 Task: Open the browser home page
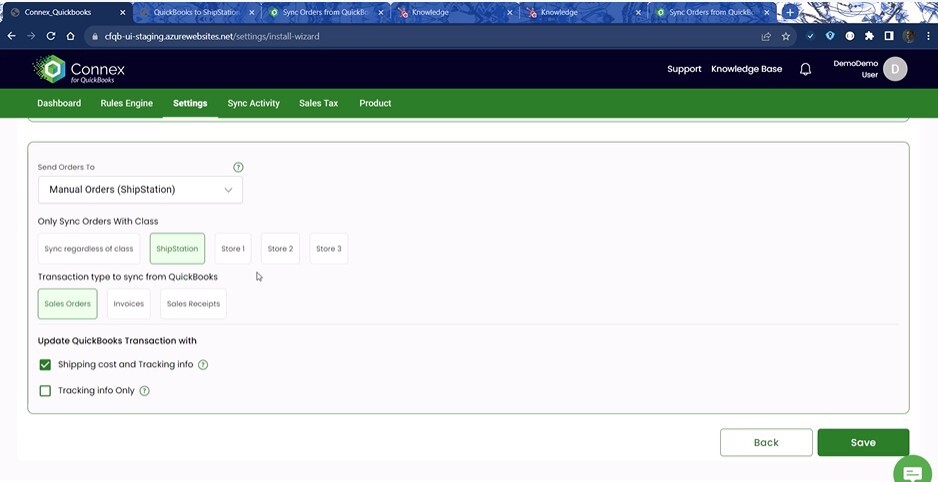[x=71, y=36]
